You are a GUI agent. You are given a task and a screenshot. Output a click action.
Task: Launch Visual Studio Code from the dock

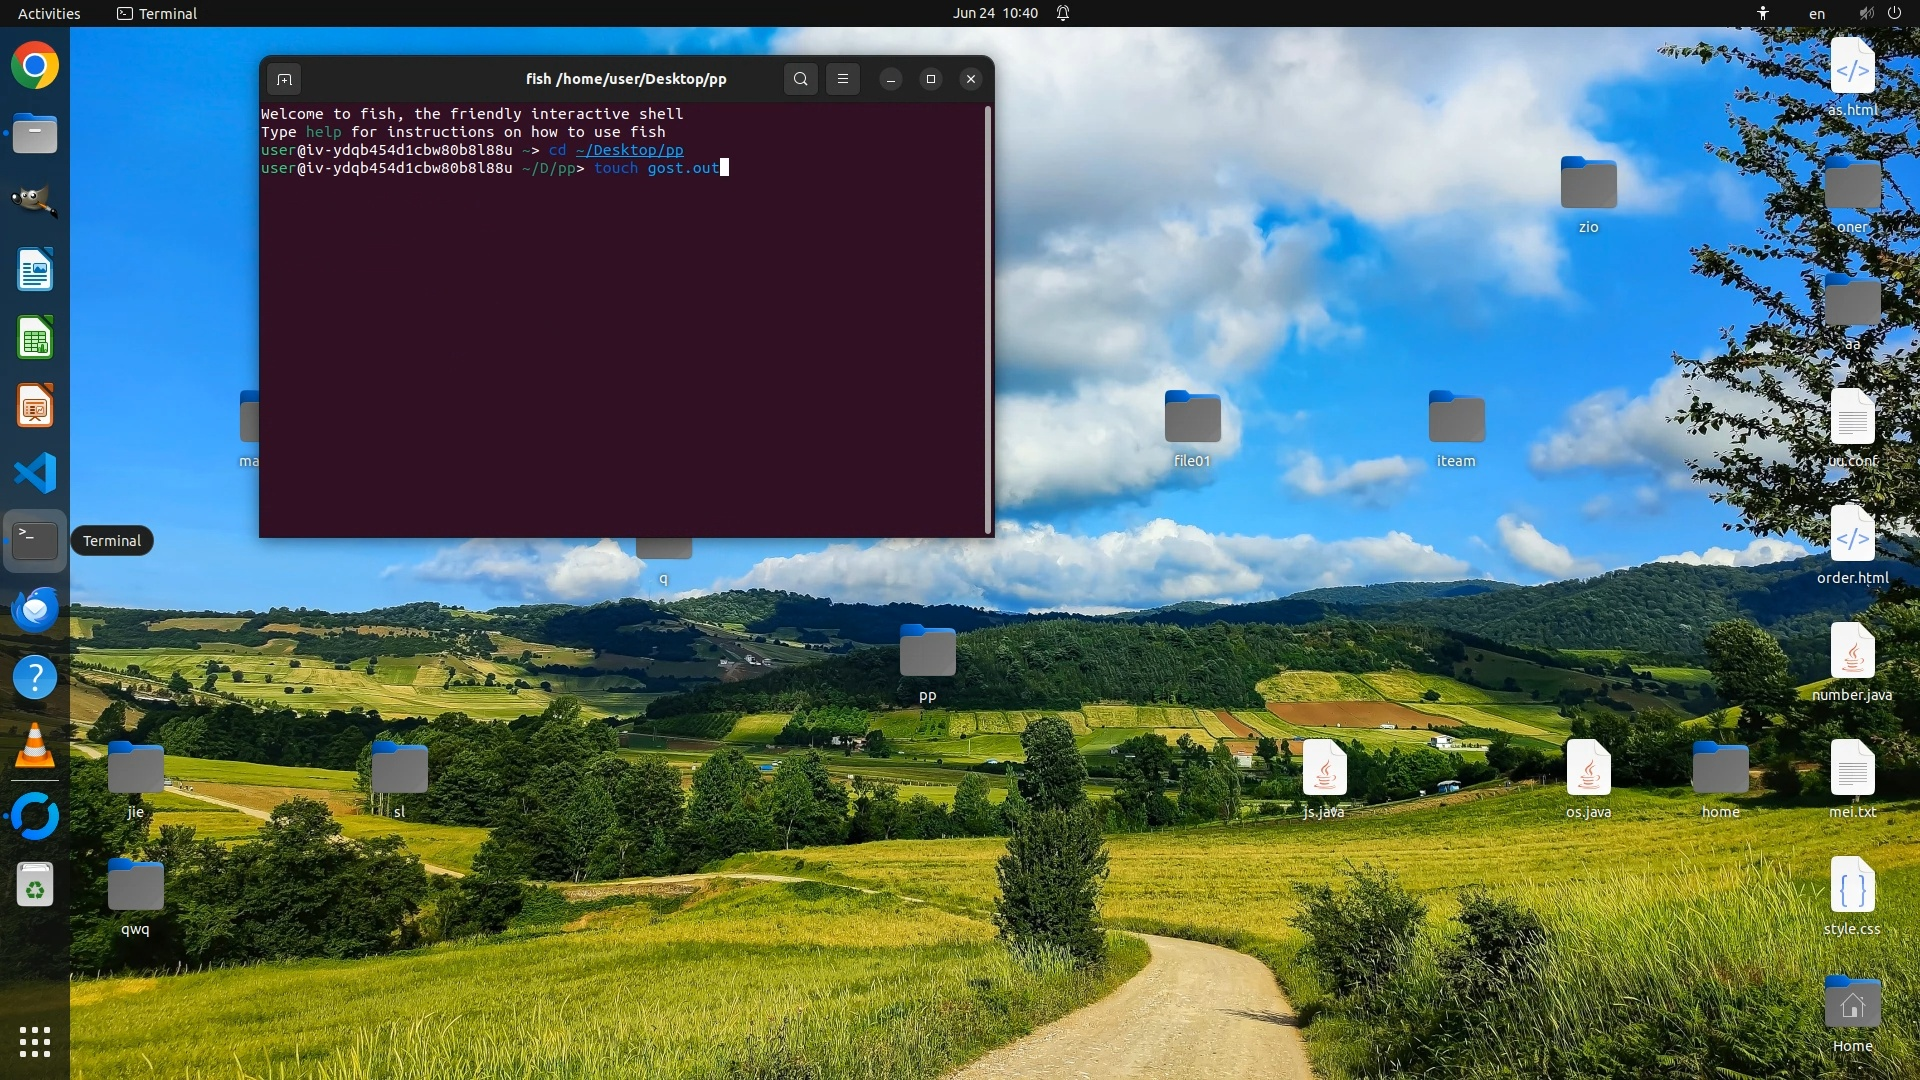[35, 473]
